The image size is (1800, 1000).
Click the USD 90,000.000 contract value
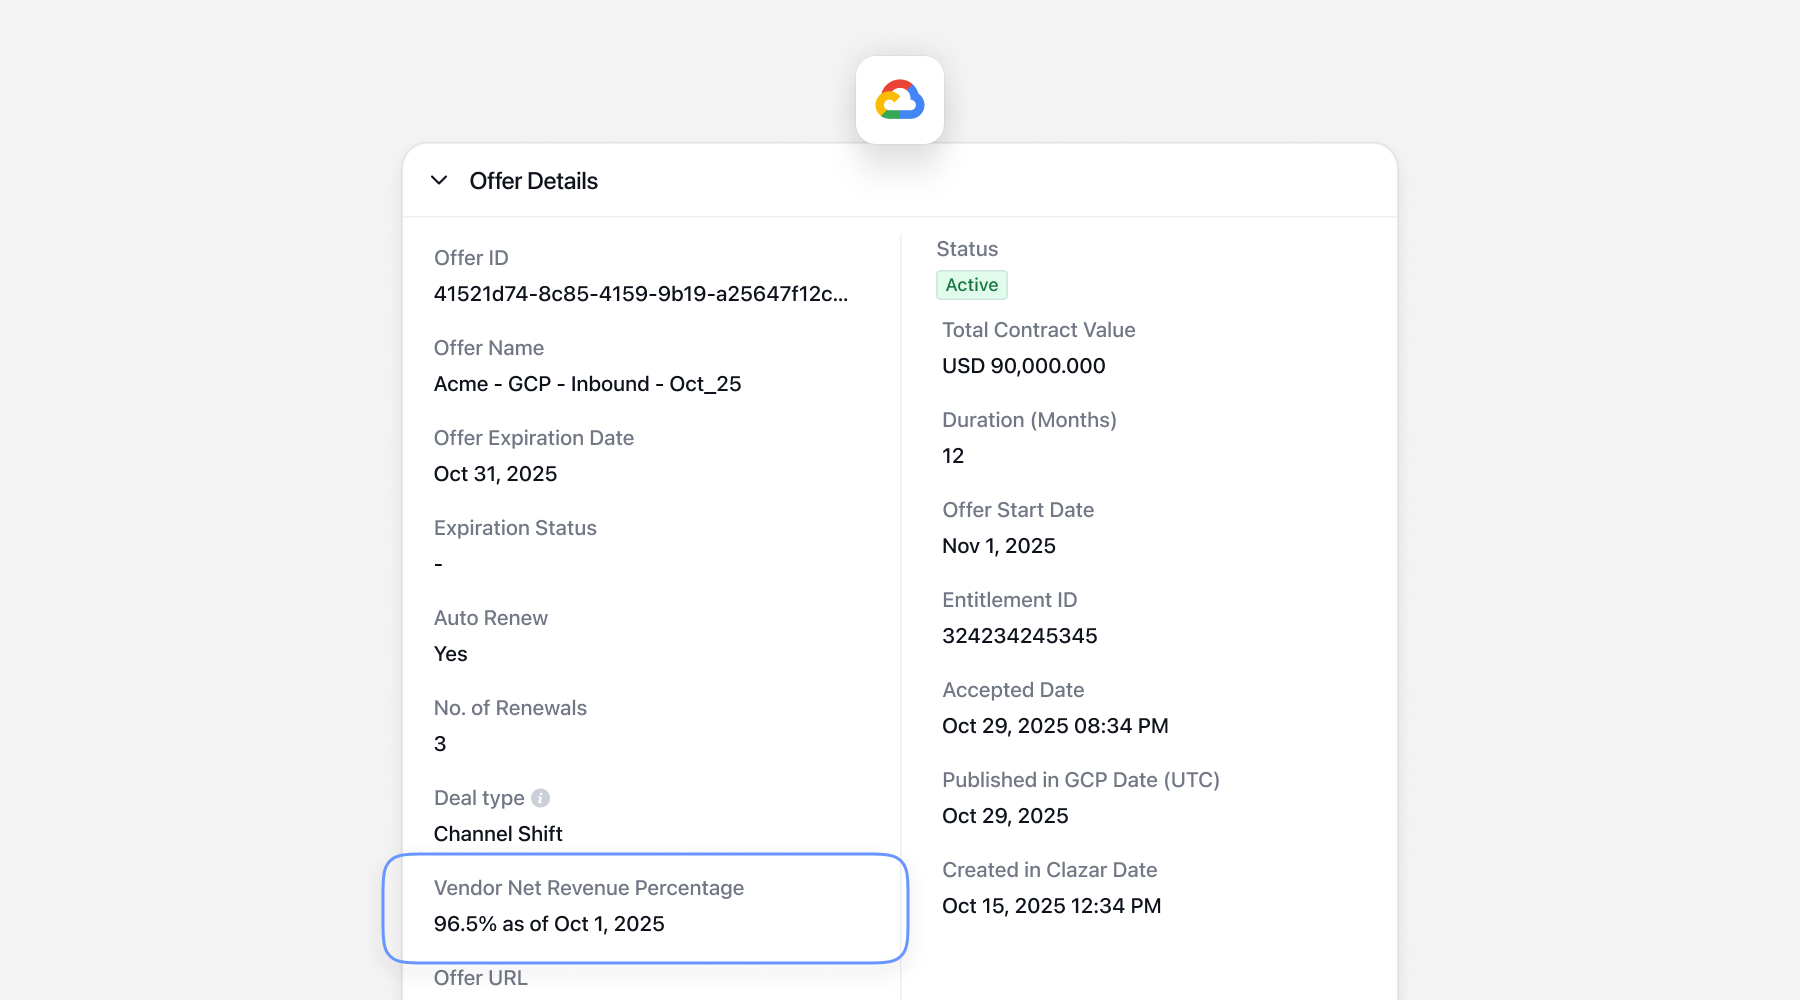tap(1024, 366)
